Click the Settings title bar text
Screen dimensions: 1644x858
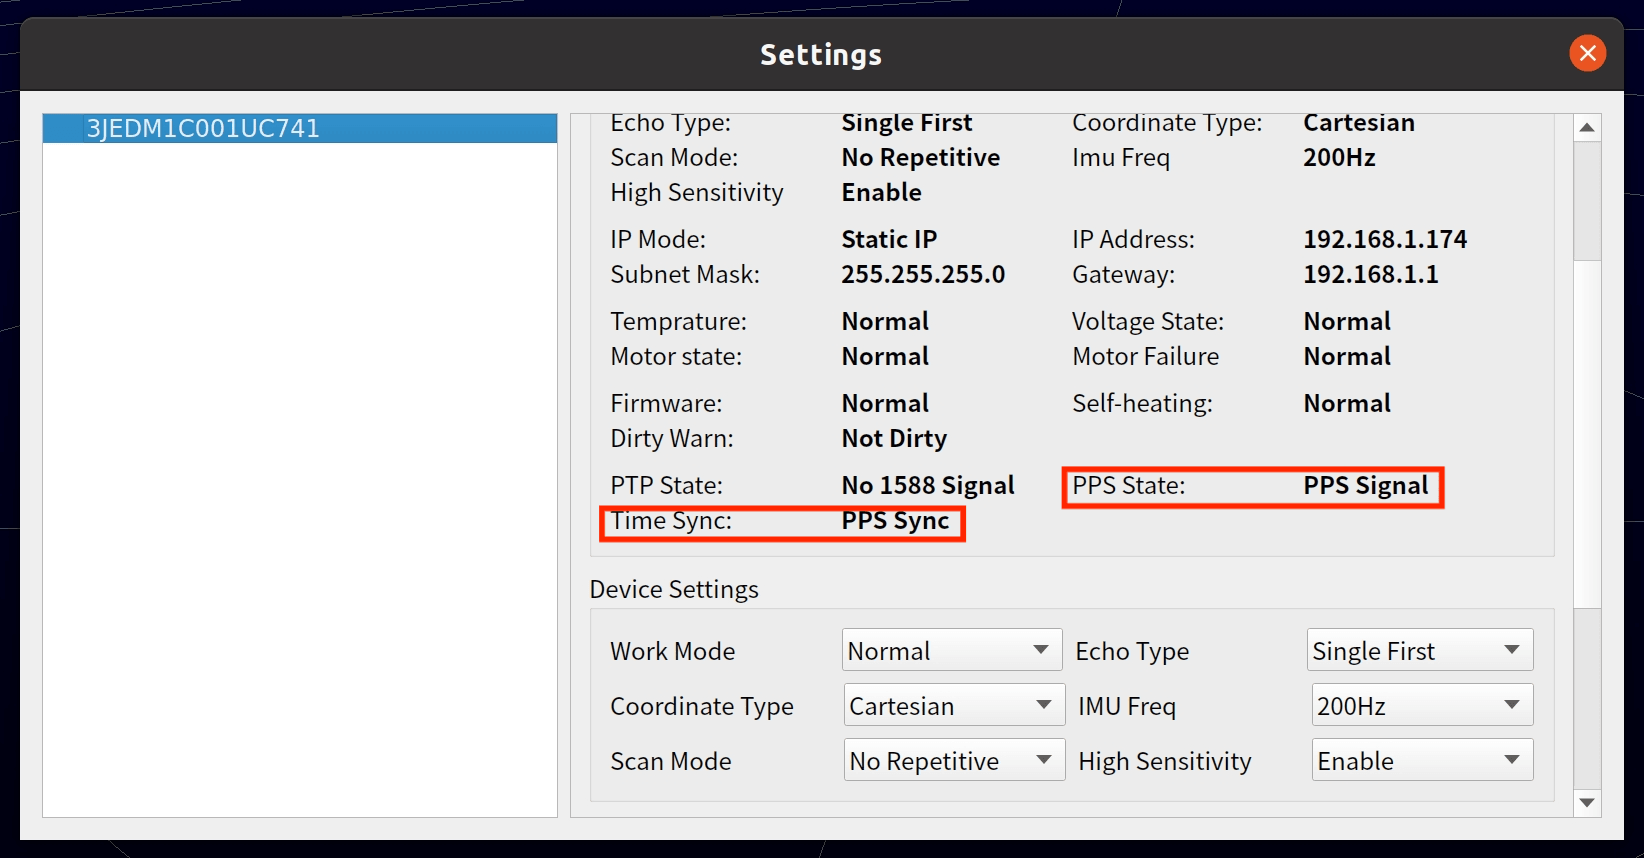(820, 54)
